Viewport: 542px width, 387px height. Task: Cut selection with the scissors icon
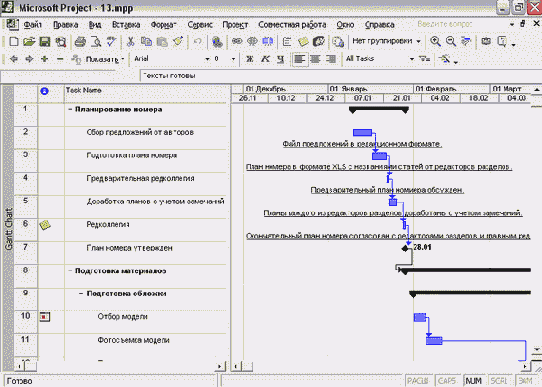click(x=130, y=42)
